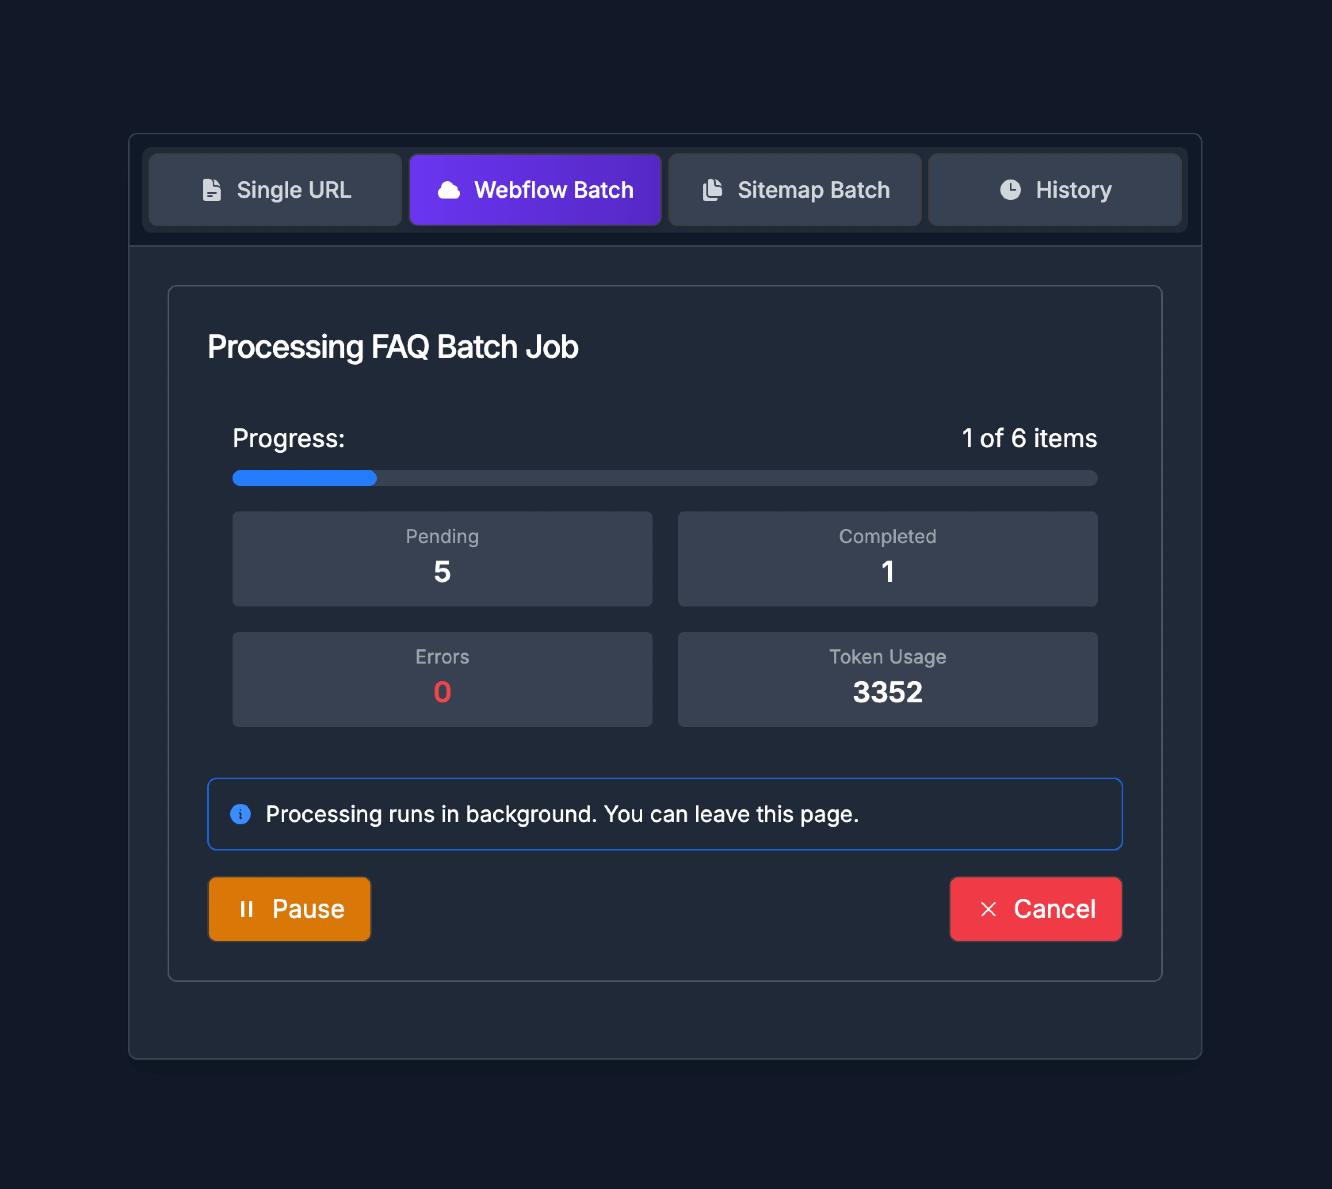The width and height of the screenshot is (1332, 1189).
Task: Click the Token Usage card showing 3352
Action: 887,679
